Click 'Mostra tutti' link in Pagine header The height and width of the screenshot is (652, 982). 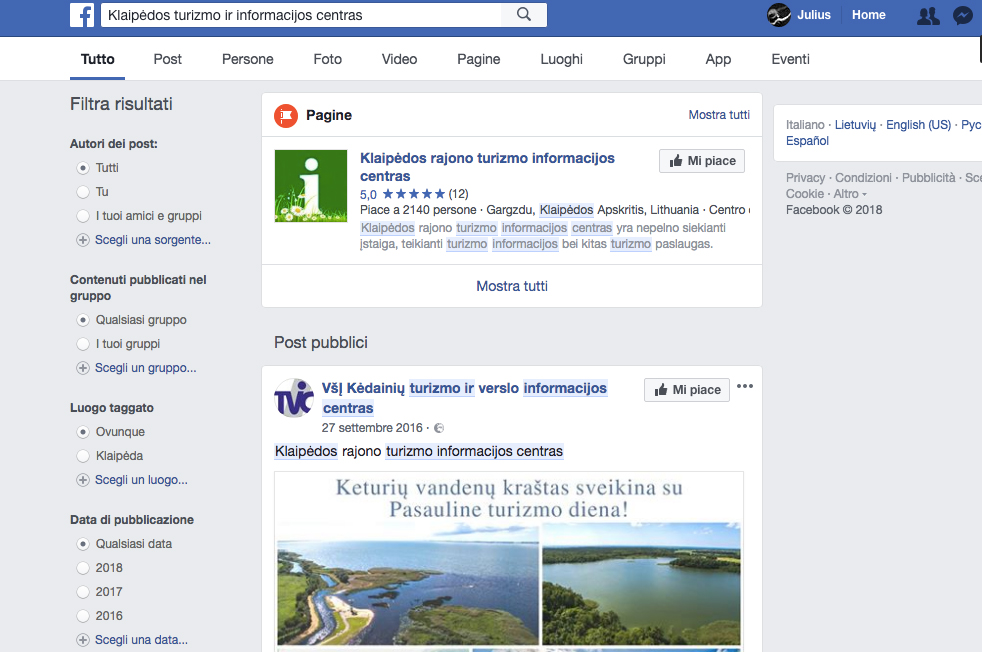click(x=719, y=115)
